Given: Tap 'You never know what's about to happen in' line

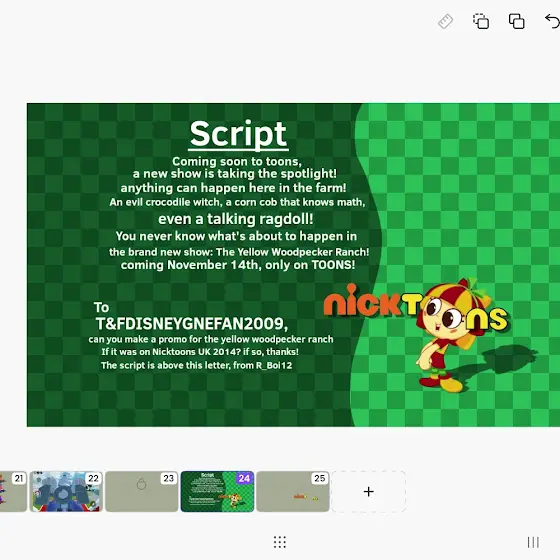Looking at the screenshot, I should [x=236, y=236].
